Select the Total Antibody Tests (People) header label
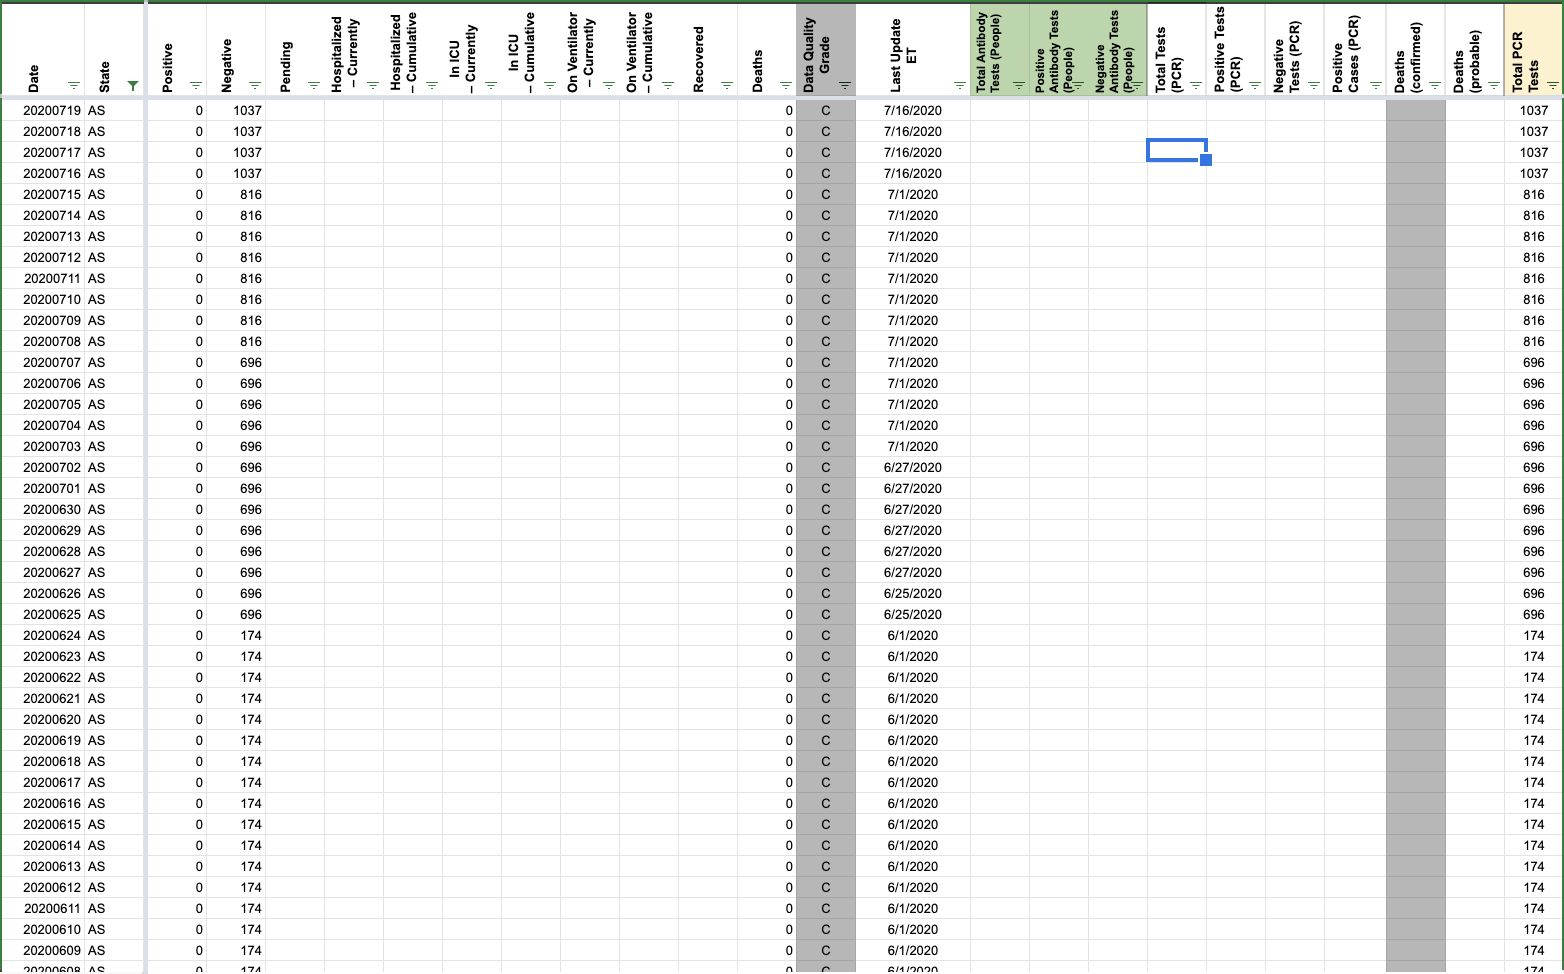This screenshot has width=1564, height=974. click(988, 52)
